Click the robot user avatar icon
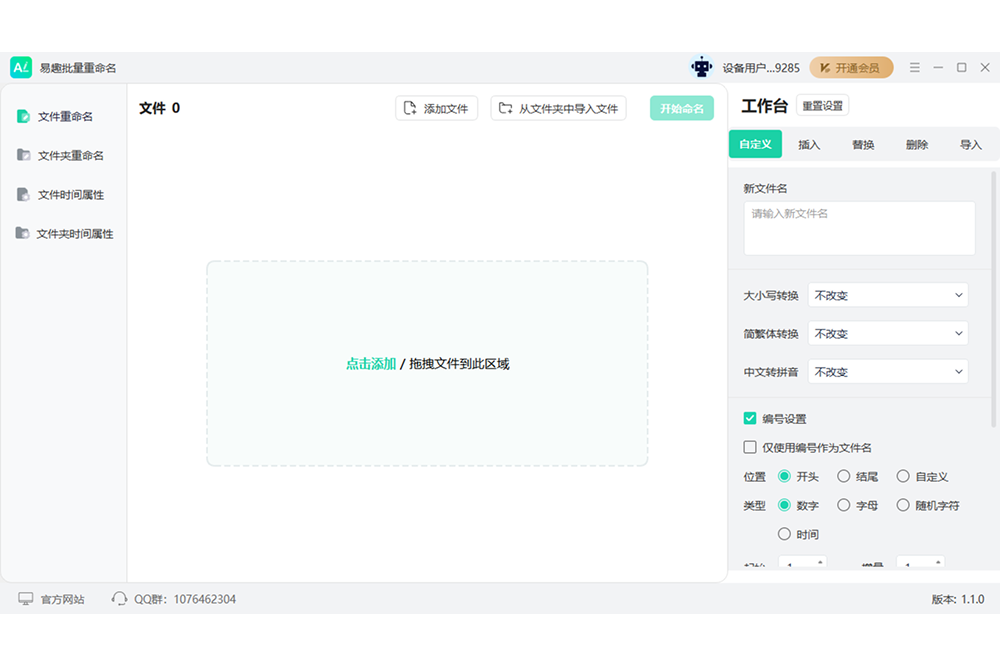Viewport: 1000px width, 666px height. tap(701, 68)
